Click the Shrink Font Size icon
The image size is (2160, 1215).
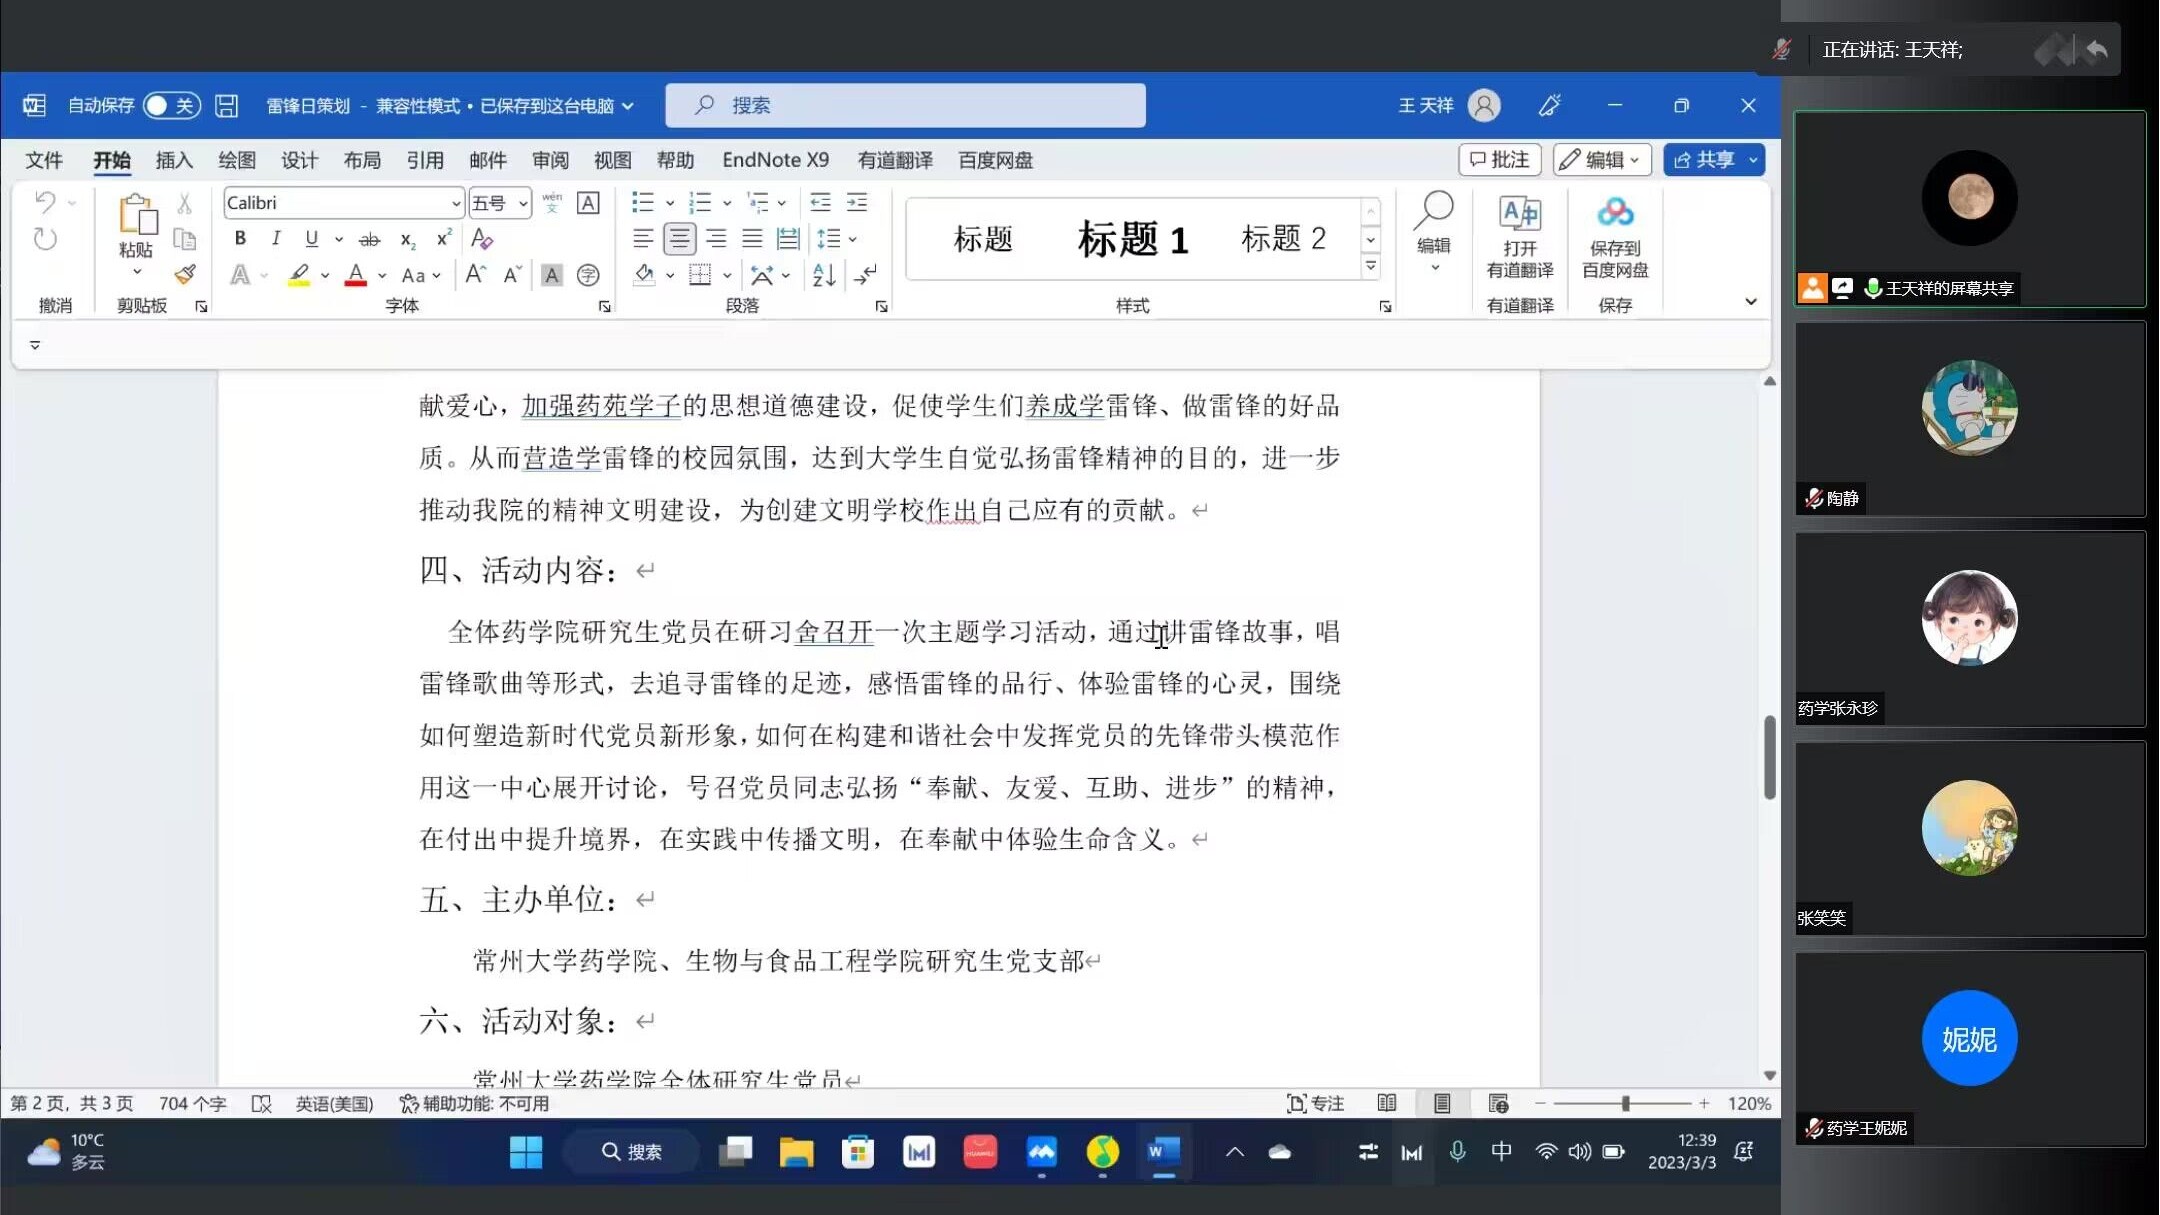(x=512, y=275)
